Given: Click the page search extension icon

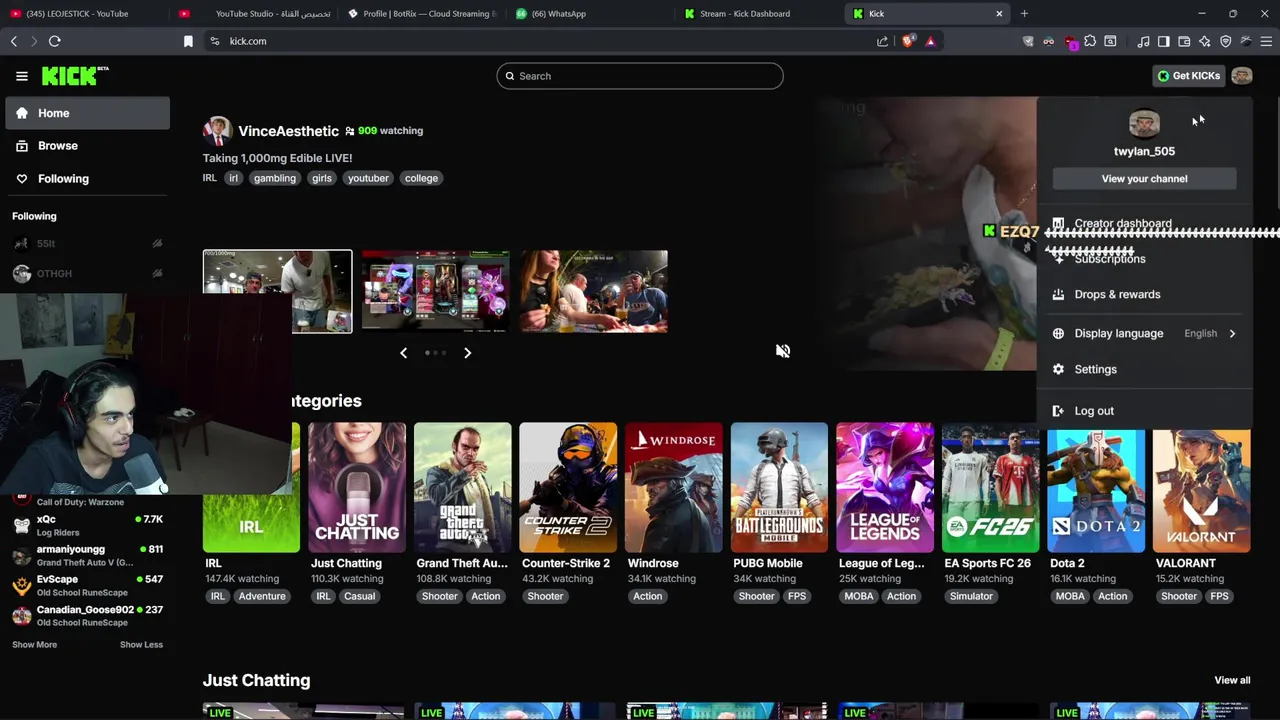Looking at the screenshot, I should click(1110, 41).
